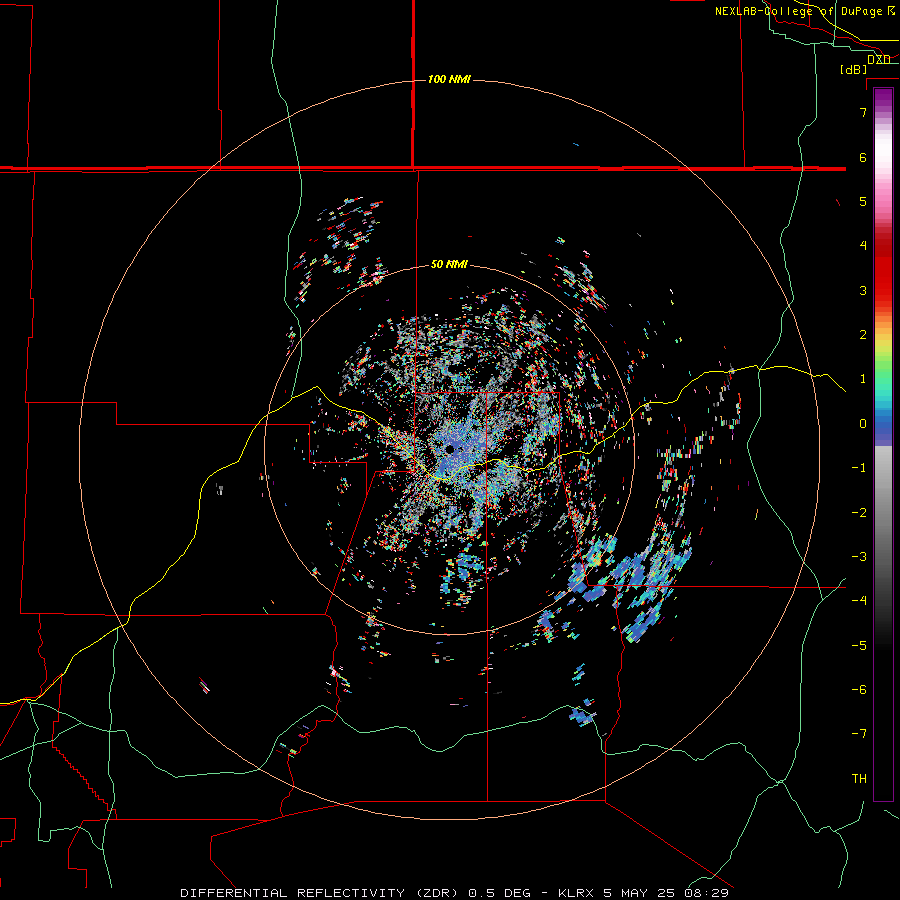Click the 3 value on color scale
Image resolution: width=900 pixels, height=900 pixels.
863,290
